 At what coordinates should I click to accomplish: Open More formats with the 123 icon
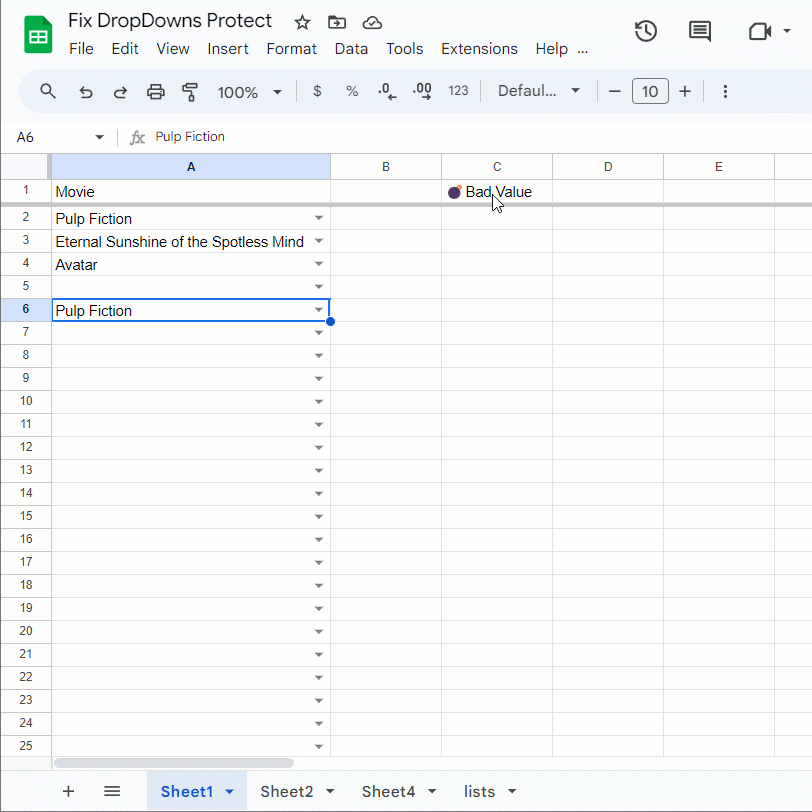pyautogui.click(x=458, y=91)
